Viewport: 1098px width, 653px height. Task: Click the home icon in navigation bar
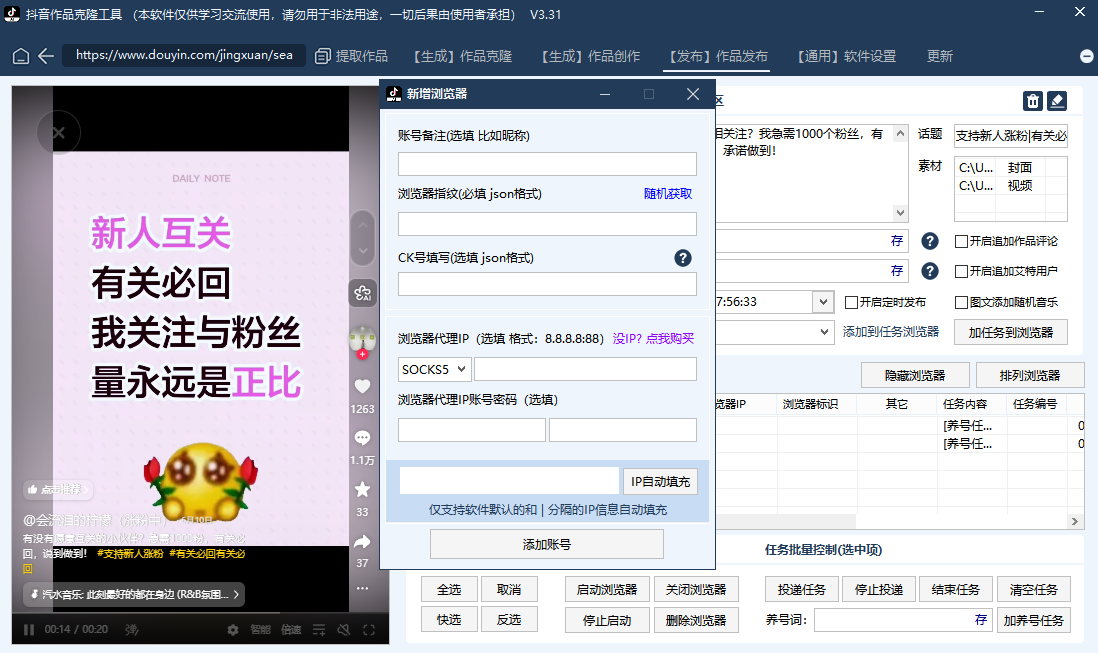click(21, 56)
